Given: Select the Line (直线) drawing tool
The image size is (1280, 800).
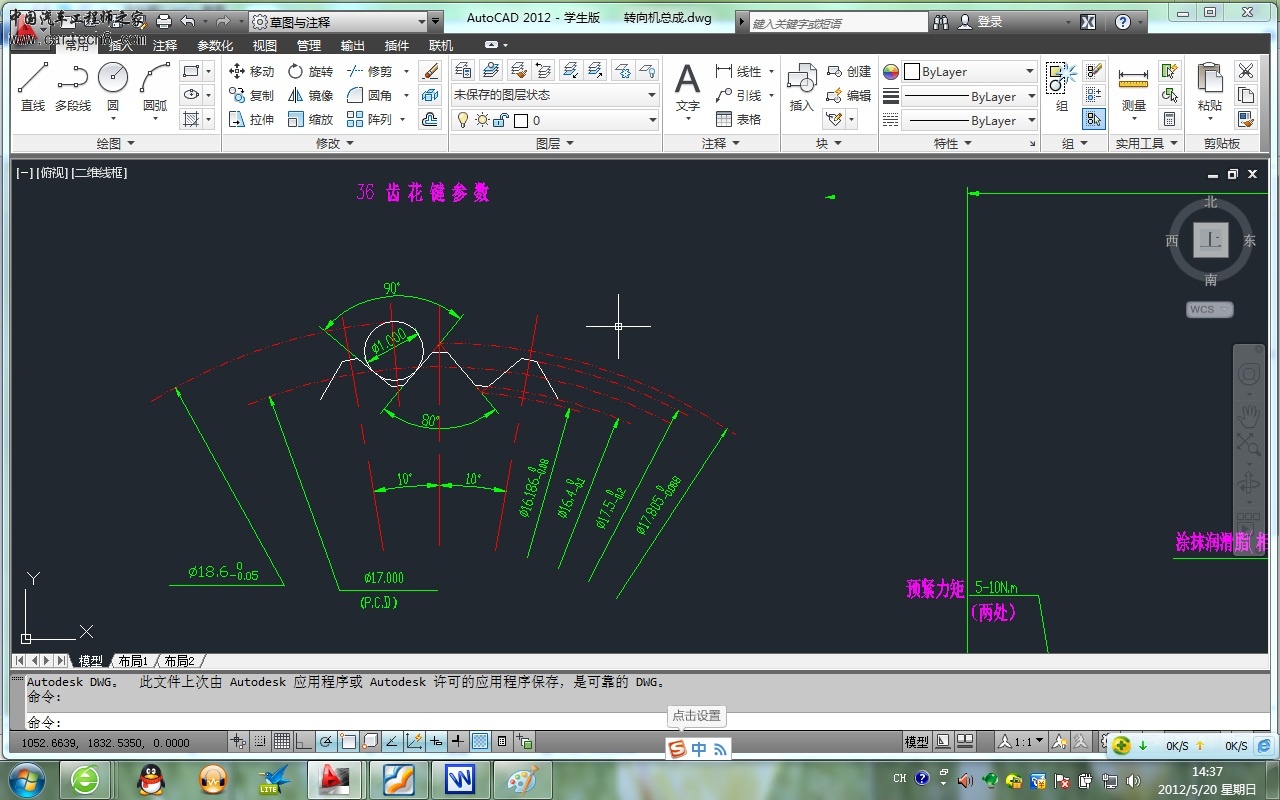Looking at the screenshot, I should 33,86.
